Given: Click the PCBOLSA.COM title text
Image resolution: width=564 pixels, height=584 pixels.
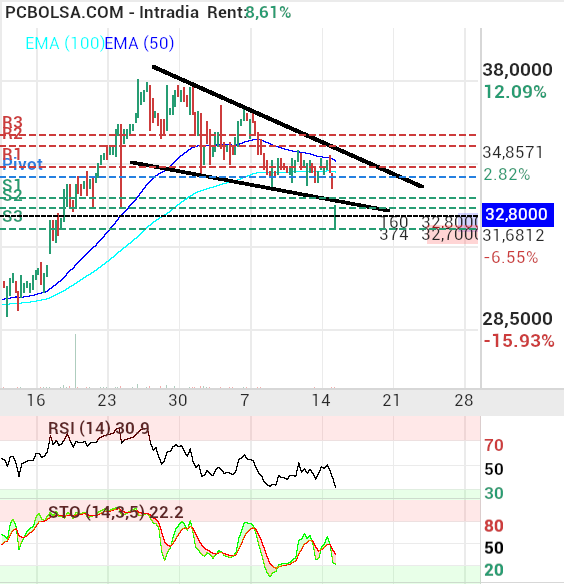Looking at the screenshot, I should 64,12.
